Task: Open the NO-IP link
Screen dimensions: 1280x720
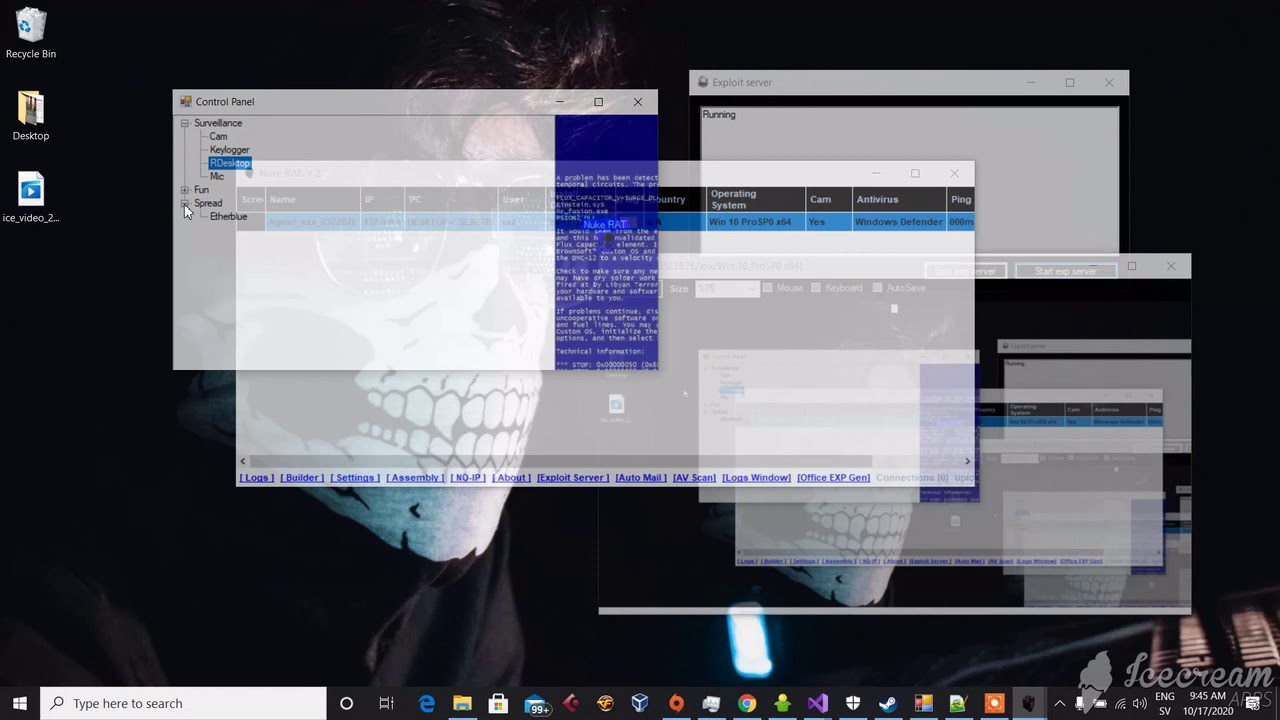Action: [468, 478]
